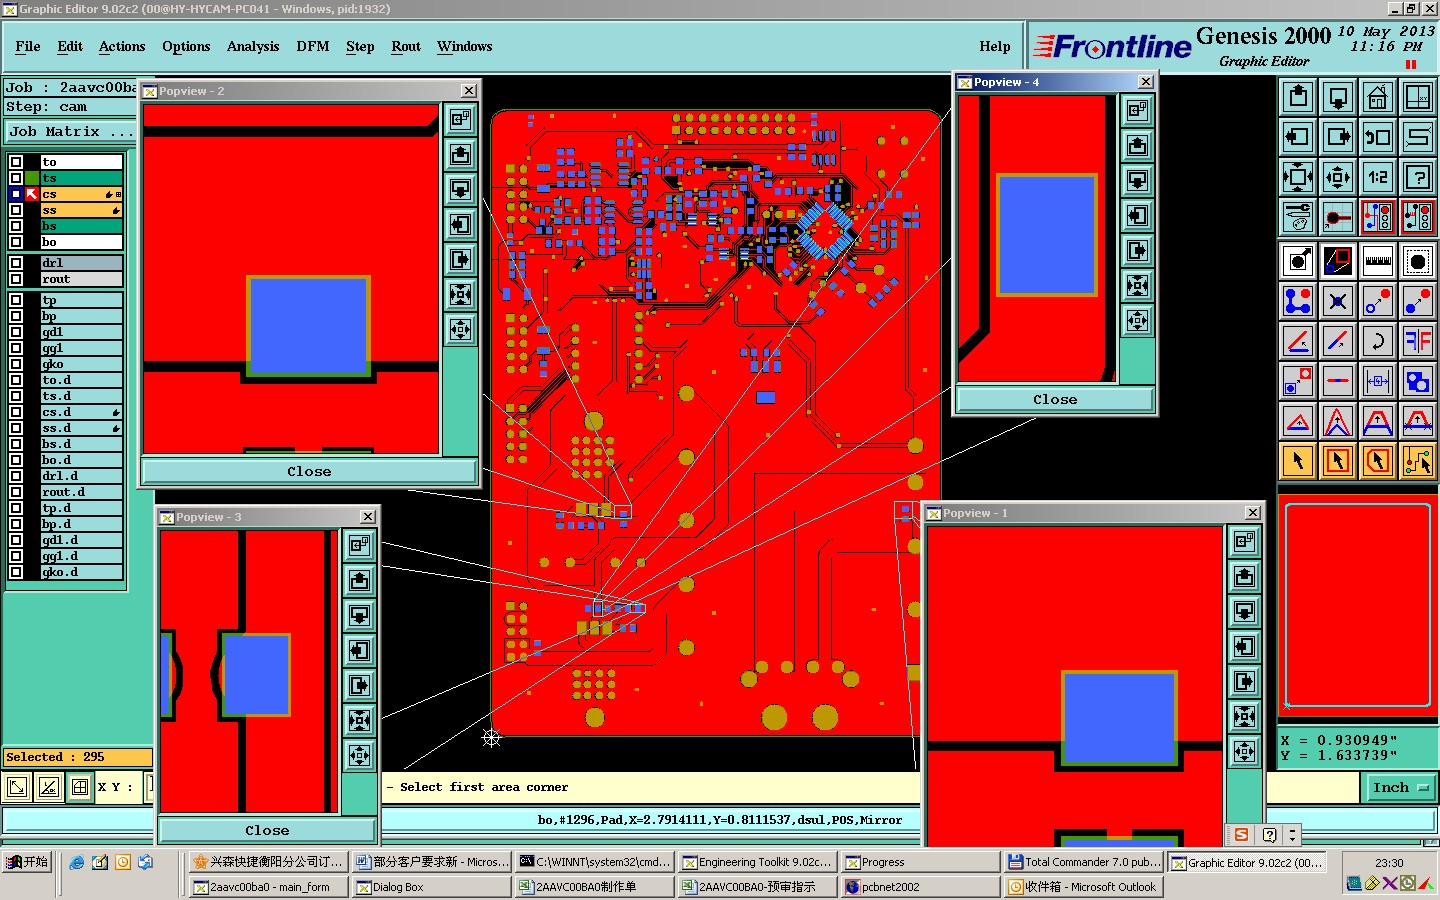
Task: Click Close button in Popview 3
Action: coord(267,830)
